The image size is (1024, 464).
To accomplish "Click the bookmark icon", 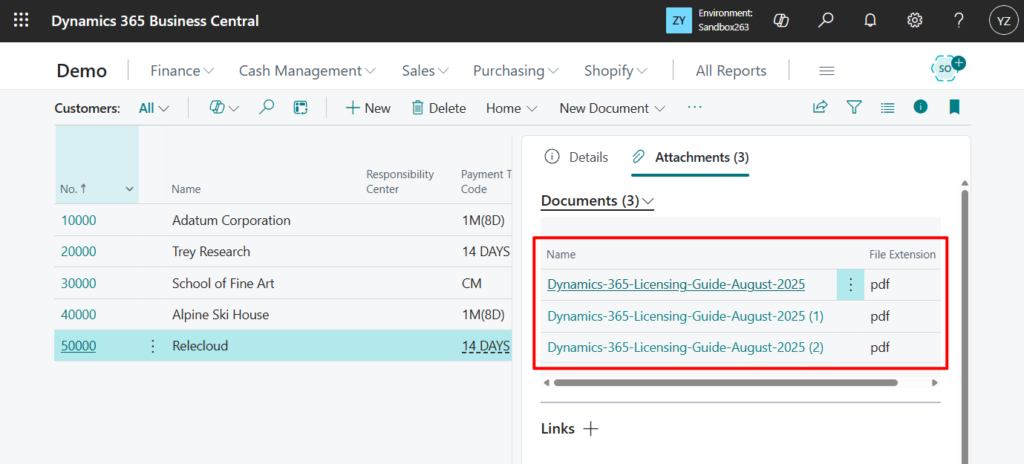I will pos(954,107).
